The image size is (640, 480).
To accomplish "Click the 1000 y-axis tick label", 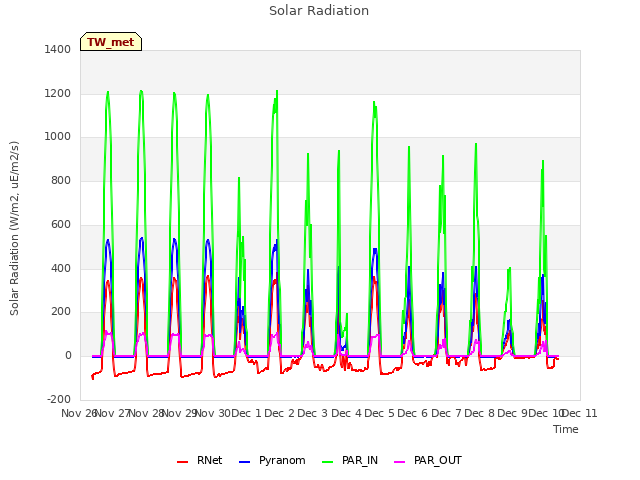I will click(x=58, y=137).
